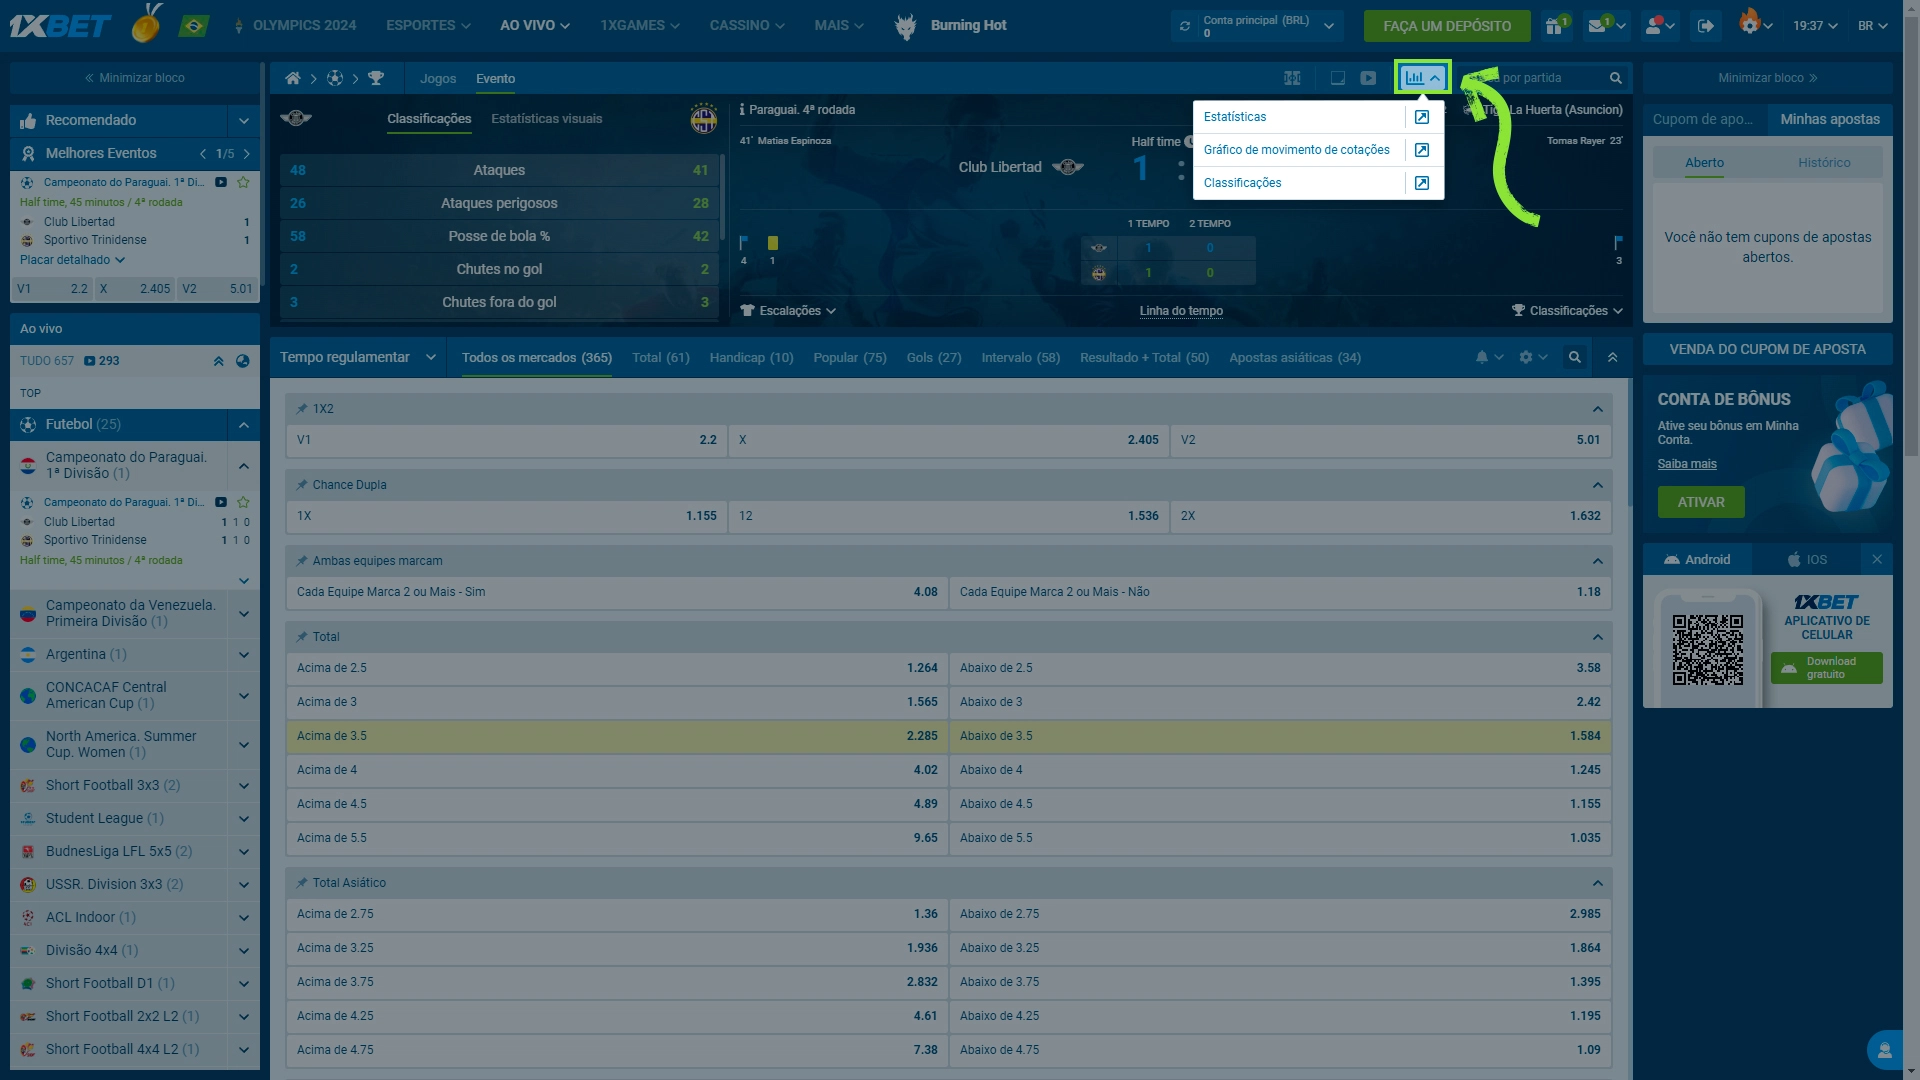Switch app panel to IOS
This screenshot has height=1080, width=1920.
(x=1807, y=560)
